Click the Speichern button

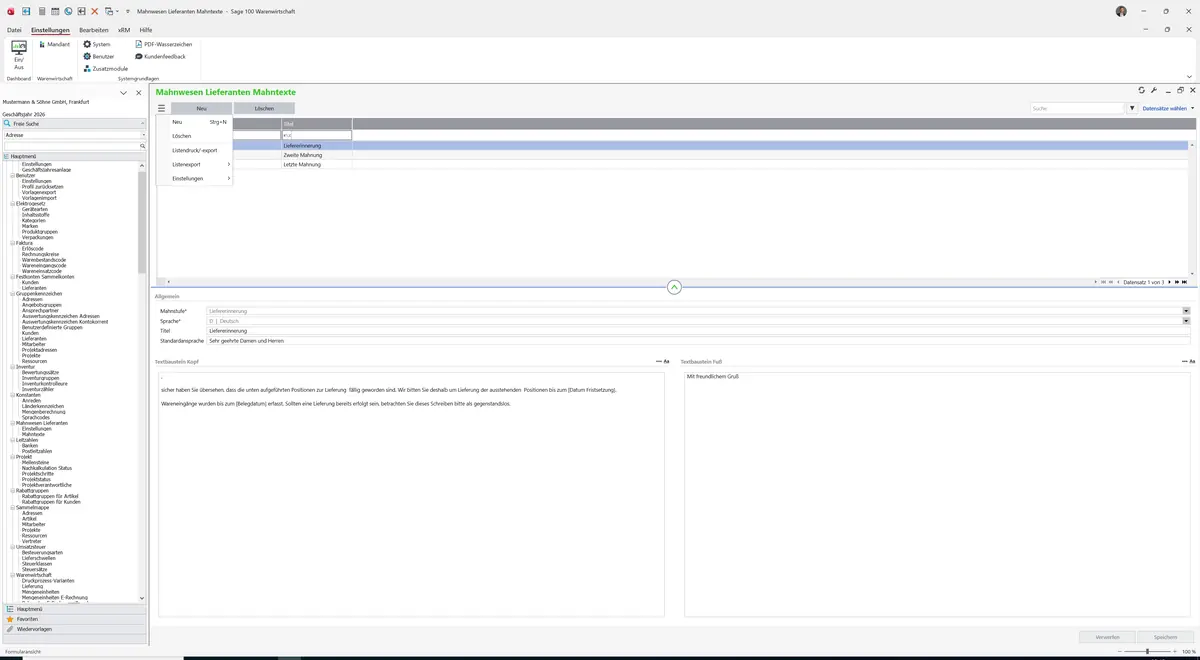coord(1166,636)
